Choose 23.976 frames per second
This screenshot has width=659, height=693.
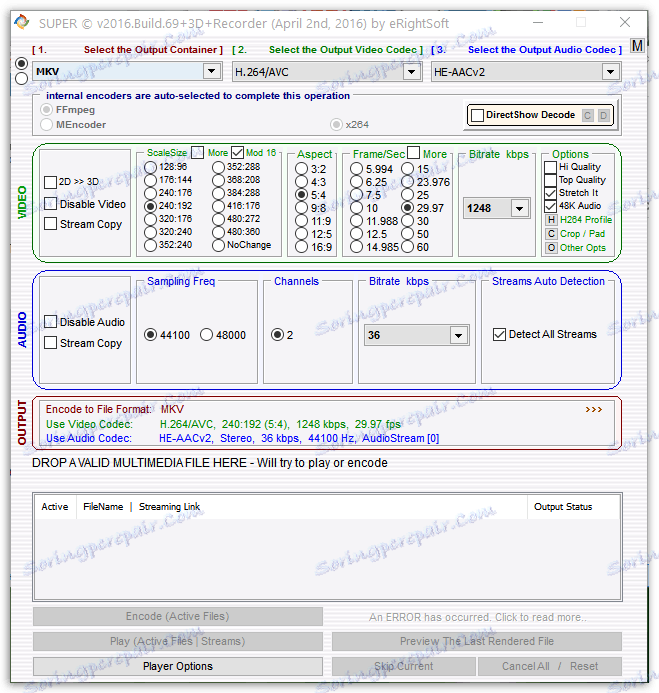click(408, 182)
